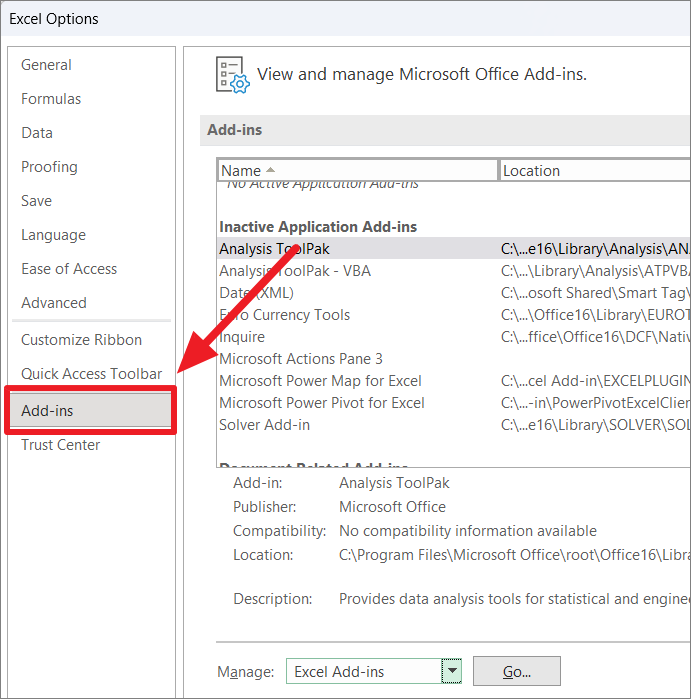Viewport: 691px width, 699px height.
Task: Select Analysis ToolPak add-in row
Action: point(454,248)
